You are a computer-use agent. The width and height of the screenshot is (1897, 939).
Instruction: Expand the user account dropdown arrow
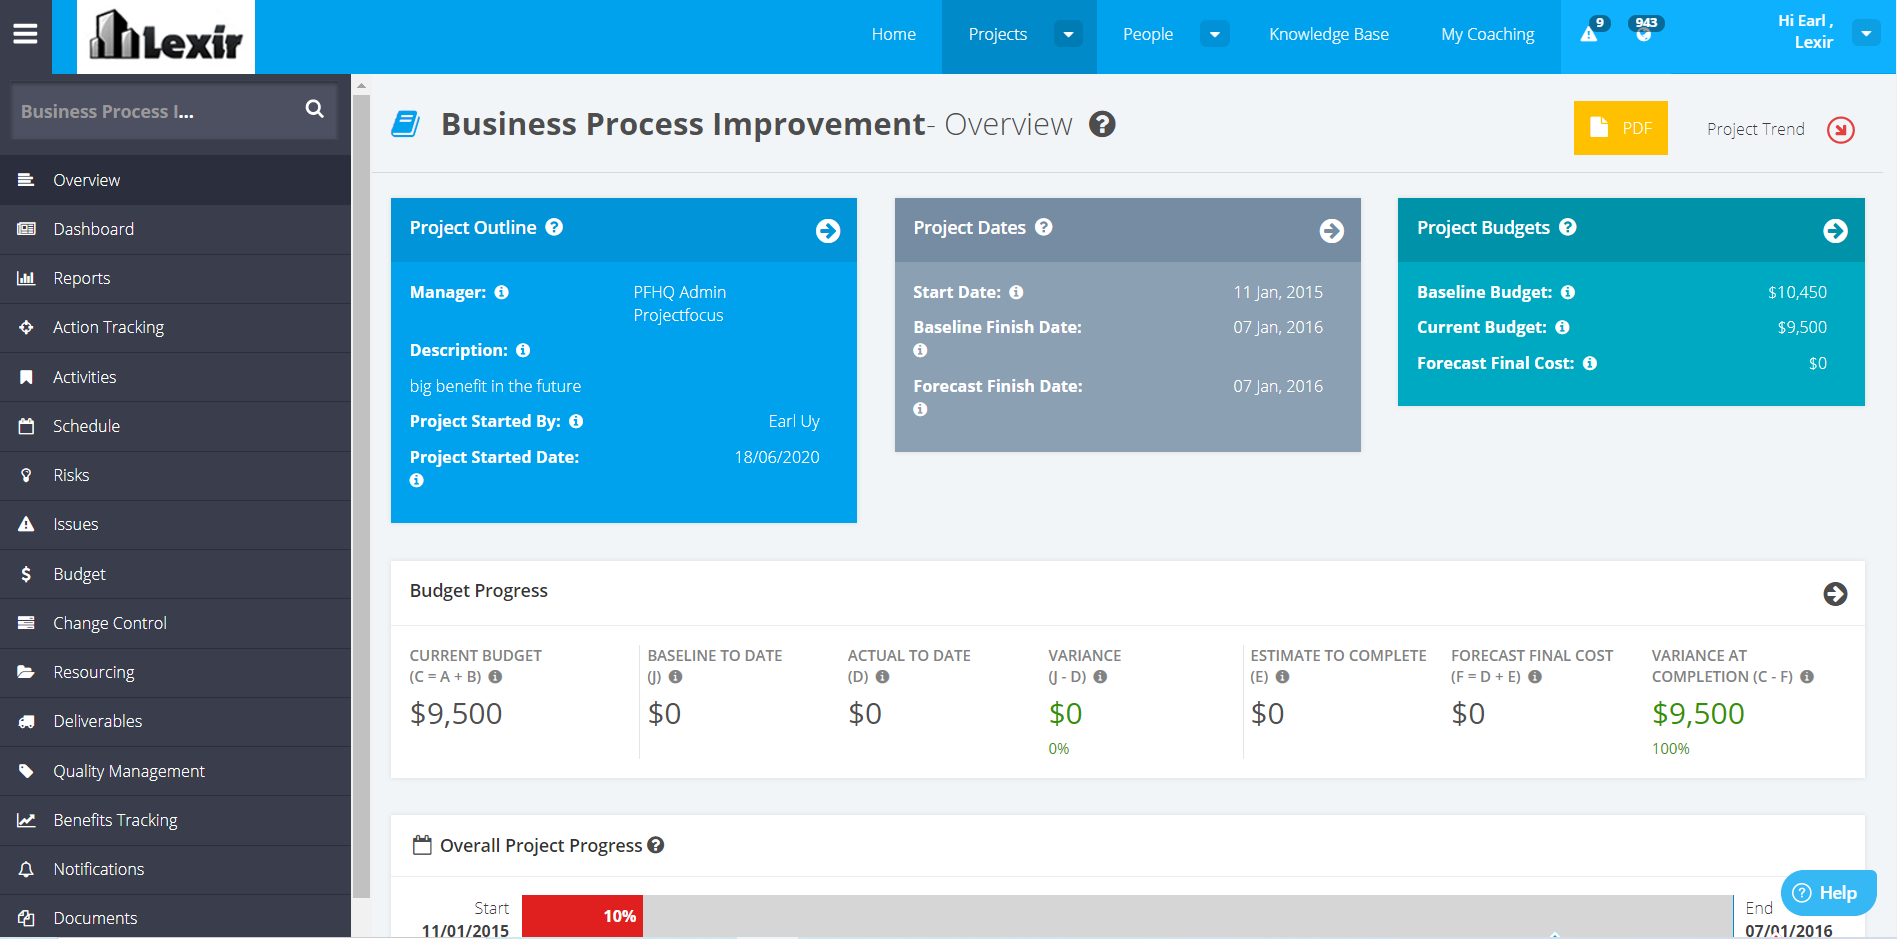click(x=1866, y=33)
